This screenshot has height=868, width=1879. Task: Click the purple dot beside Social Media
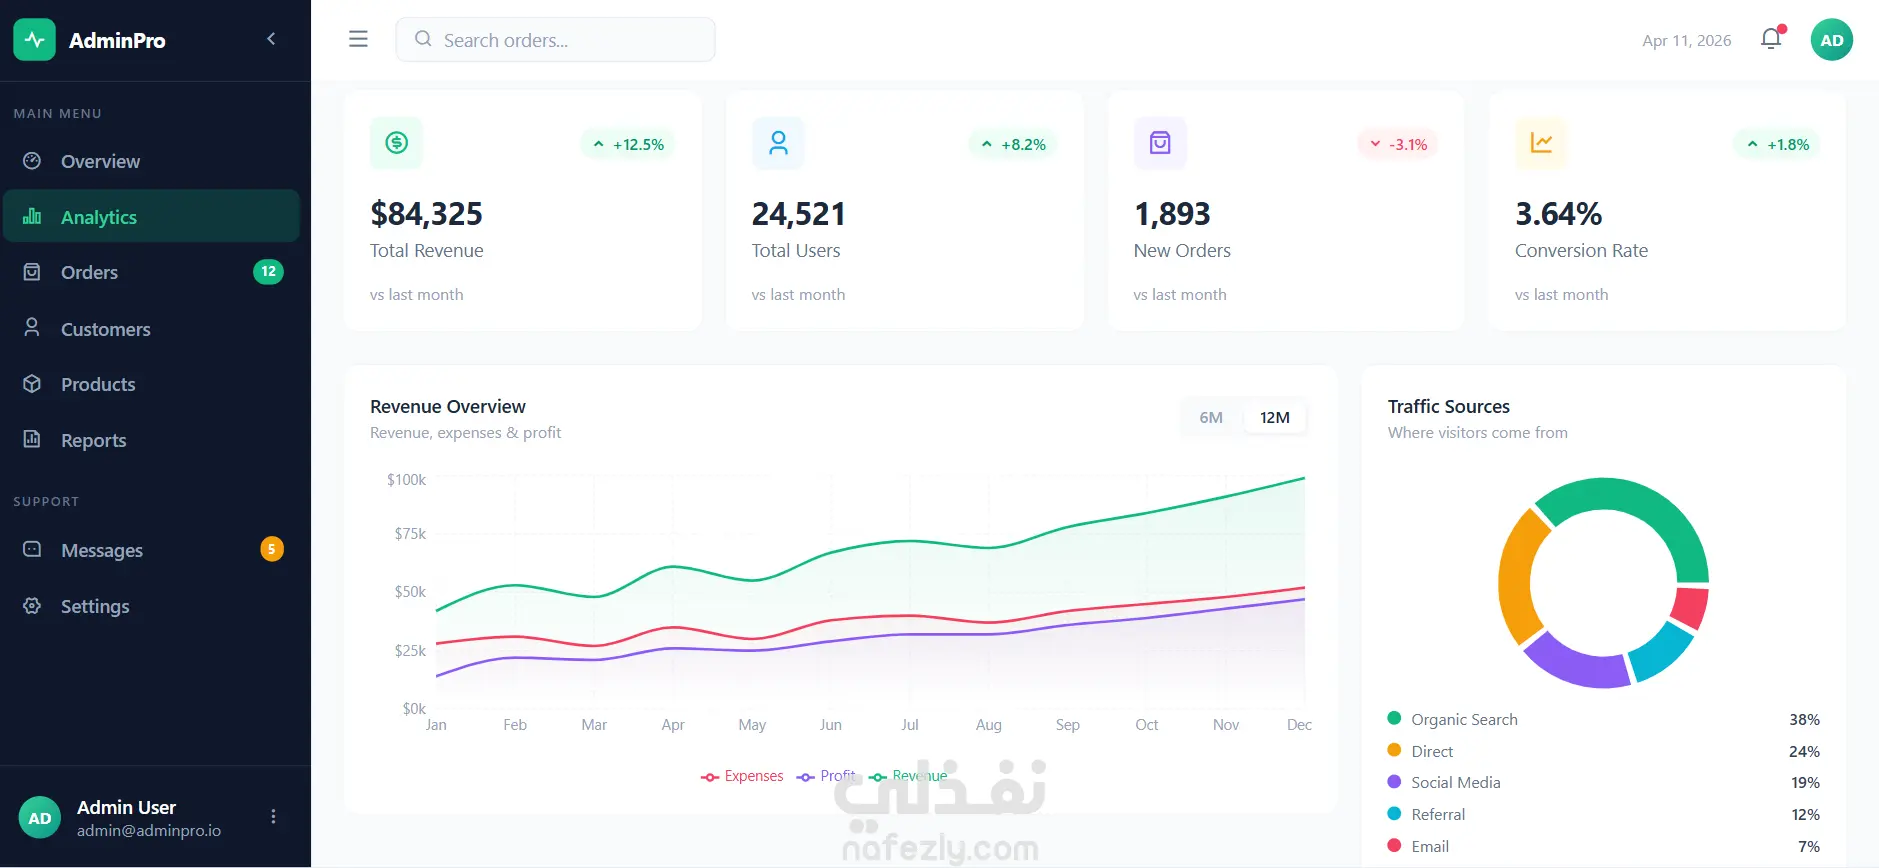1394,781
